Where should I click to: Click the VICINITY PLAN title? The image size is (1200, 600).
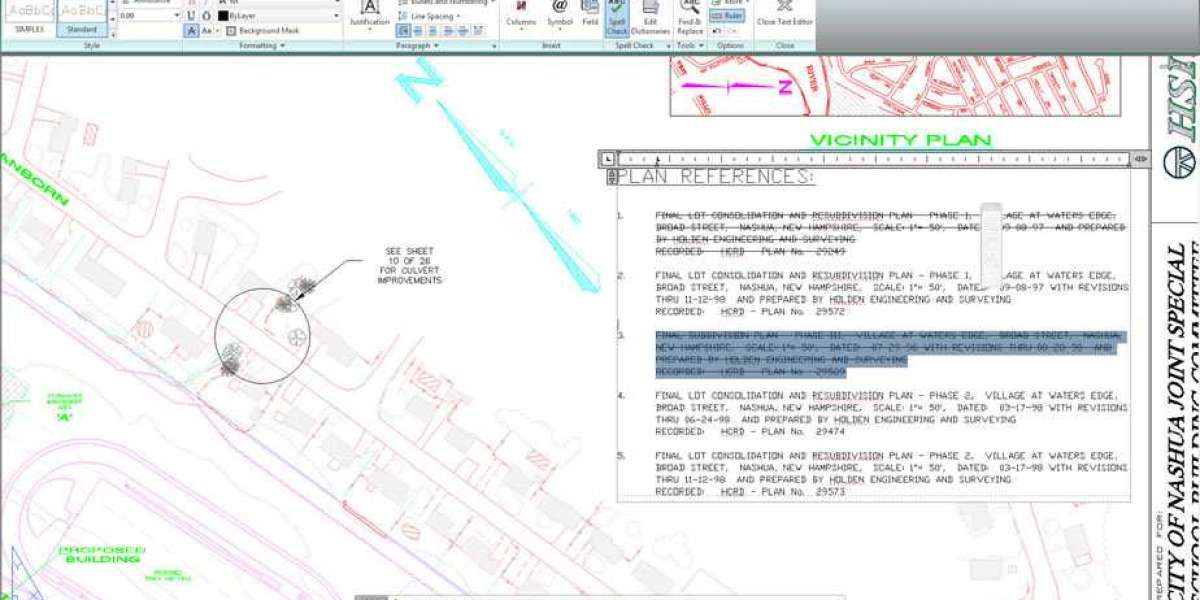[900, 140]
